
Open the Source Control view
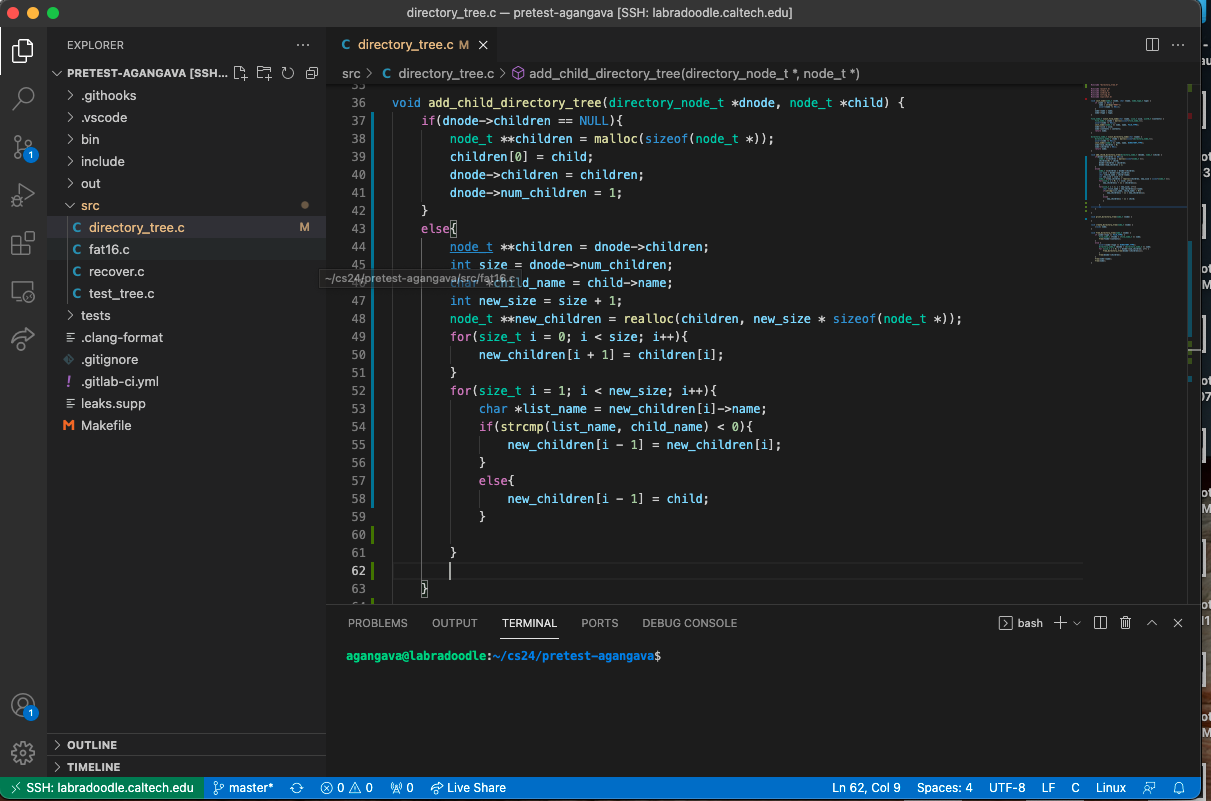click(23, 148)
